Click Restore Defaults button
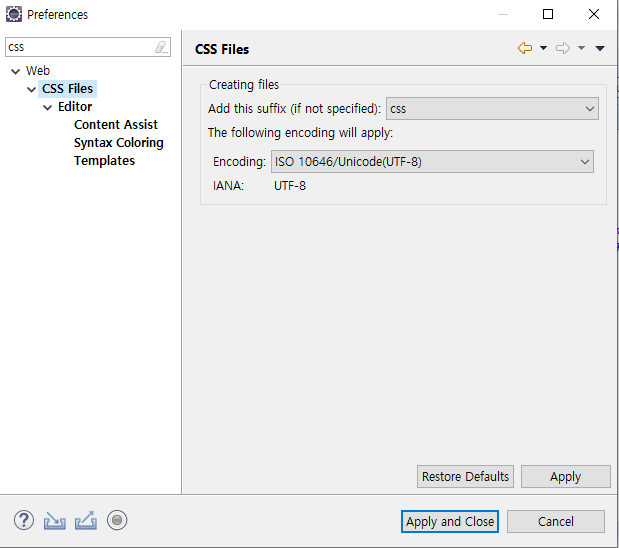Screen dimensions: 619x548 [465, 477]
